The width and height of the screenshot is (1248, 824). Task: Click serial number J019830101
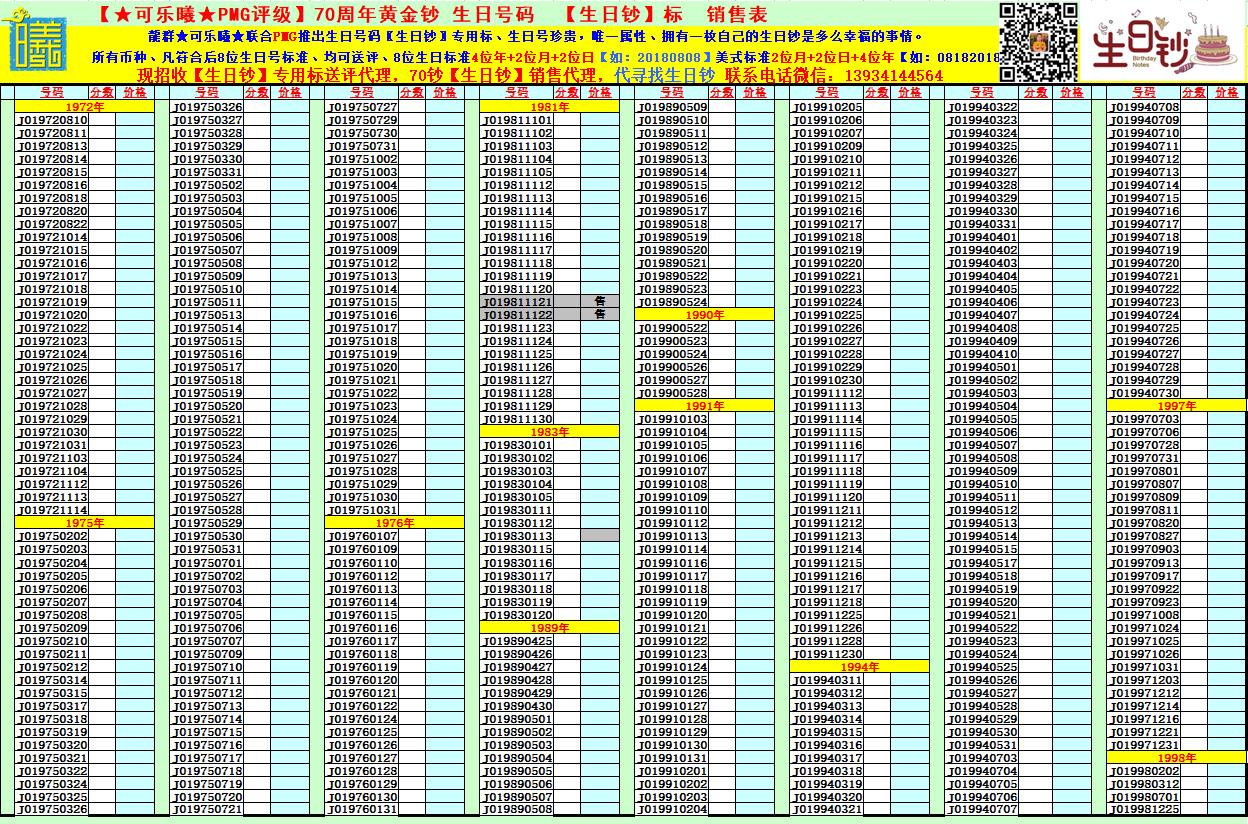[518, 445]
